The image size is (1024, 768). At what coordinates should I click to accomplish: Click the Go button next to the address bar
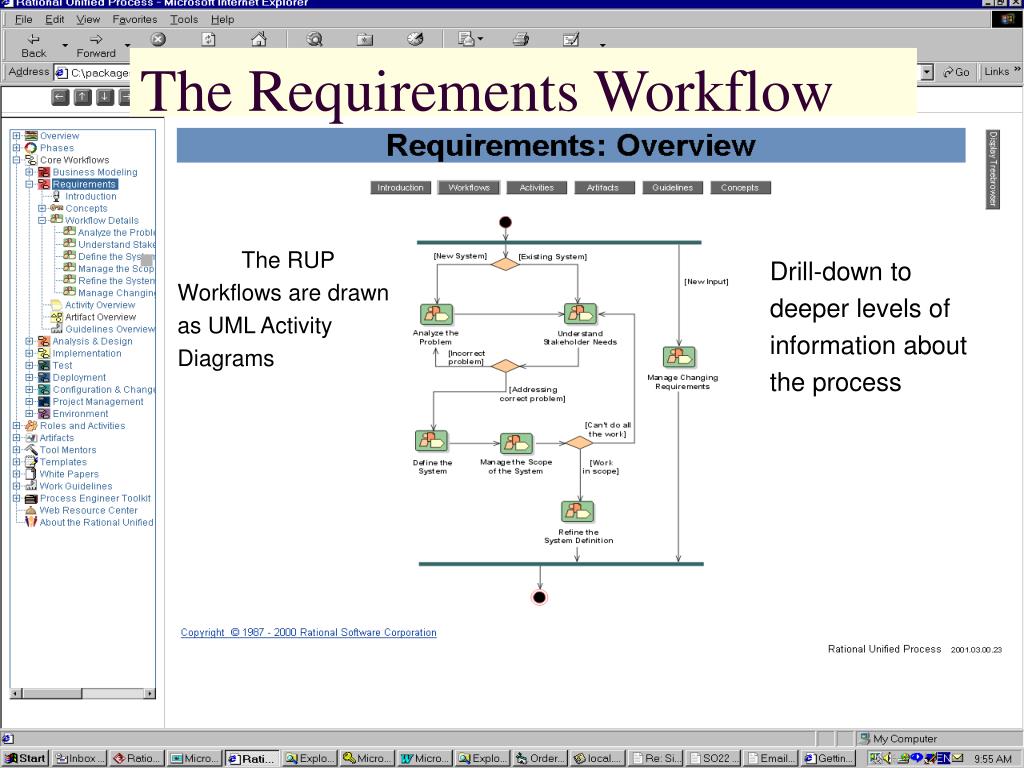956,72
